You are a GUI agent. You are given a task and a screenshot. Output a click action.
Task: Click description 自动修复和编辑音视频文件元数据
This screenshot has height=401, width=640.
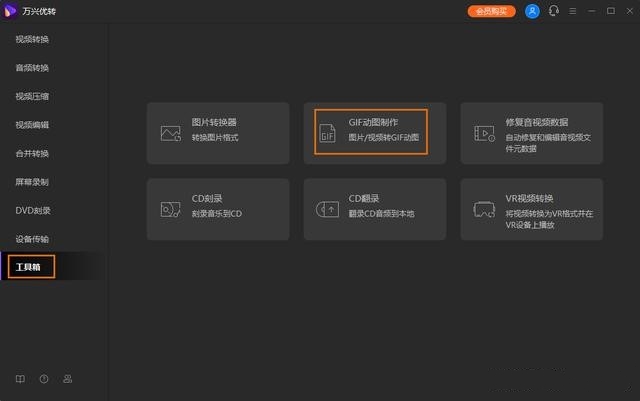coord(548,143)
